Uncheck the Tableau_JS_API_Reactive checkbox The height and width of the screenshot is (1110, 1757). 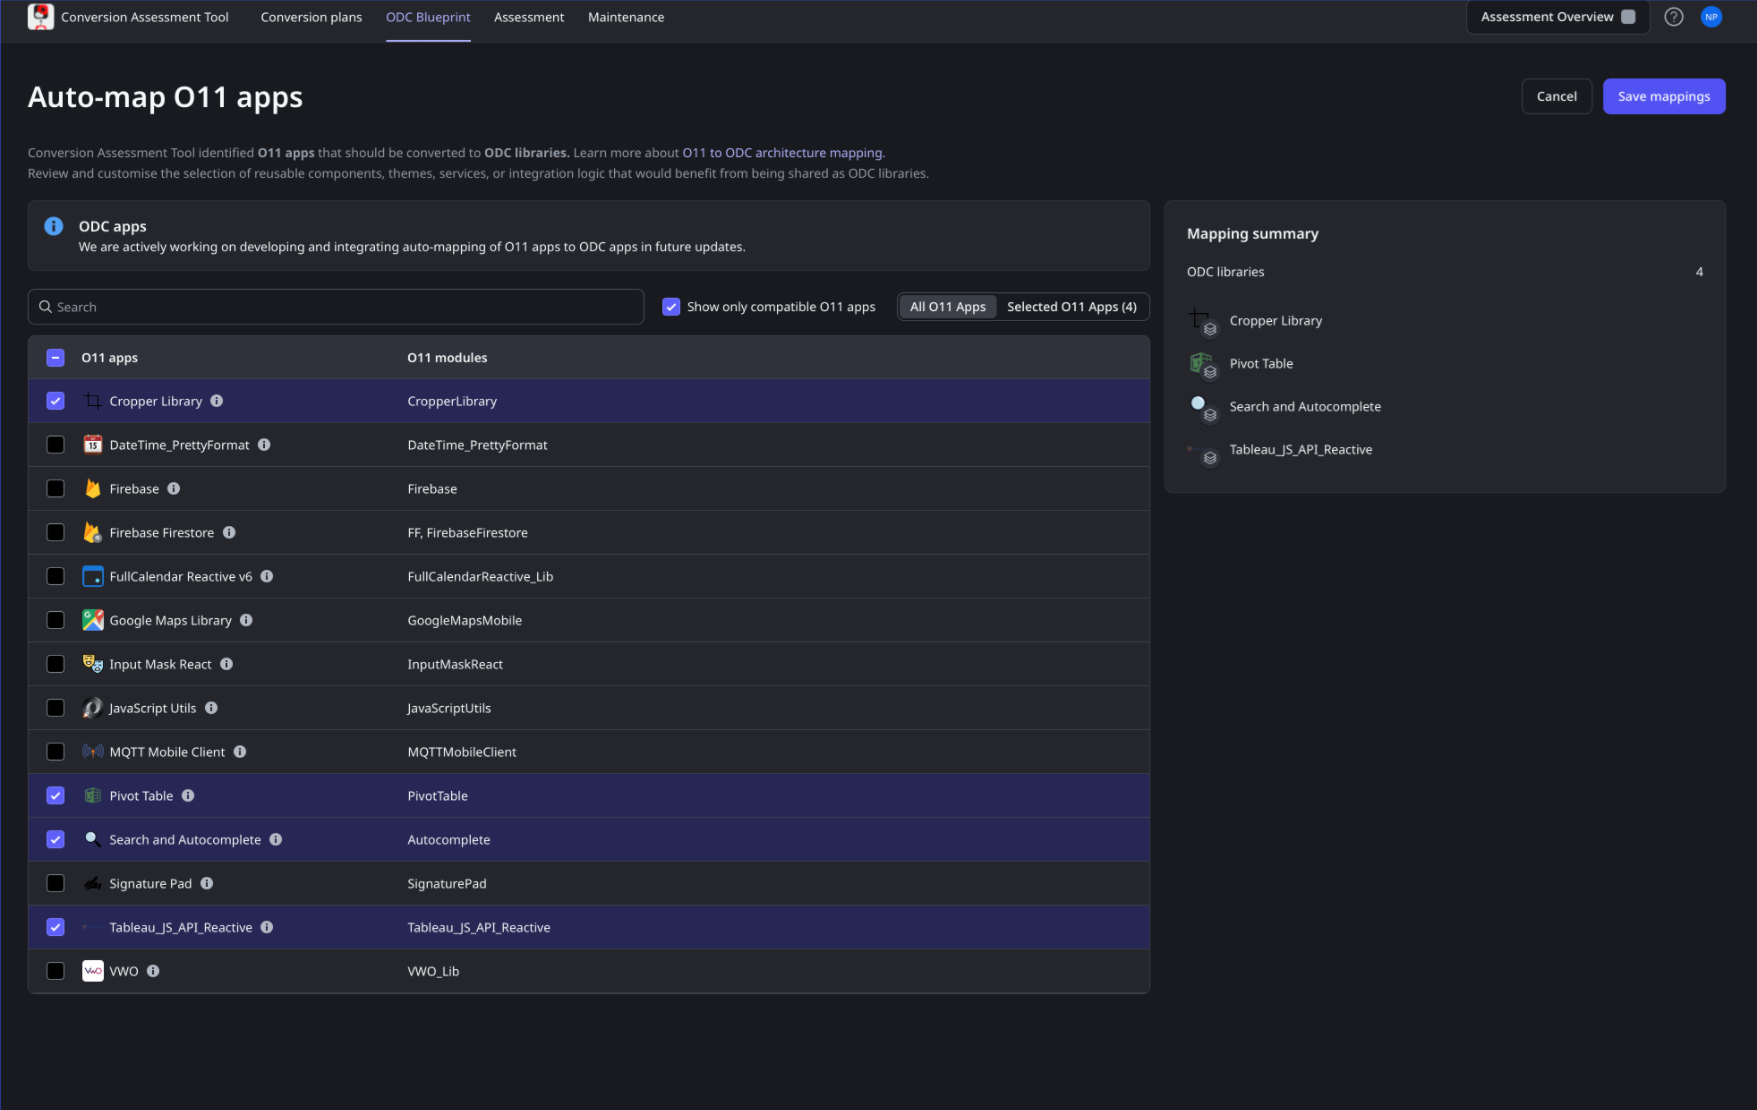[x=56, y=927]
